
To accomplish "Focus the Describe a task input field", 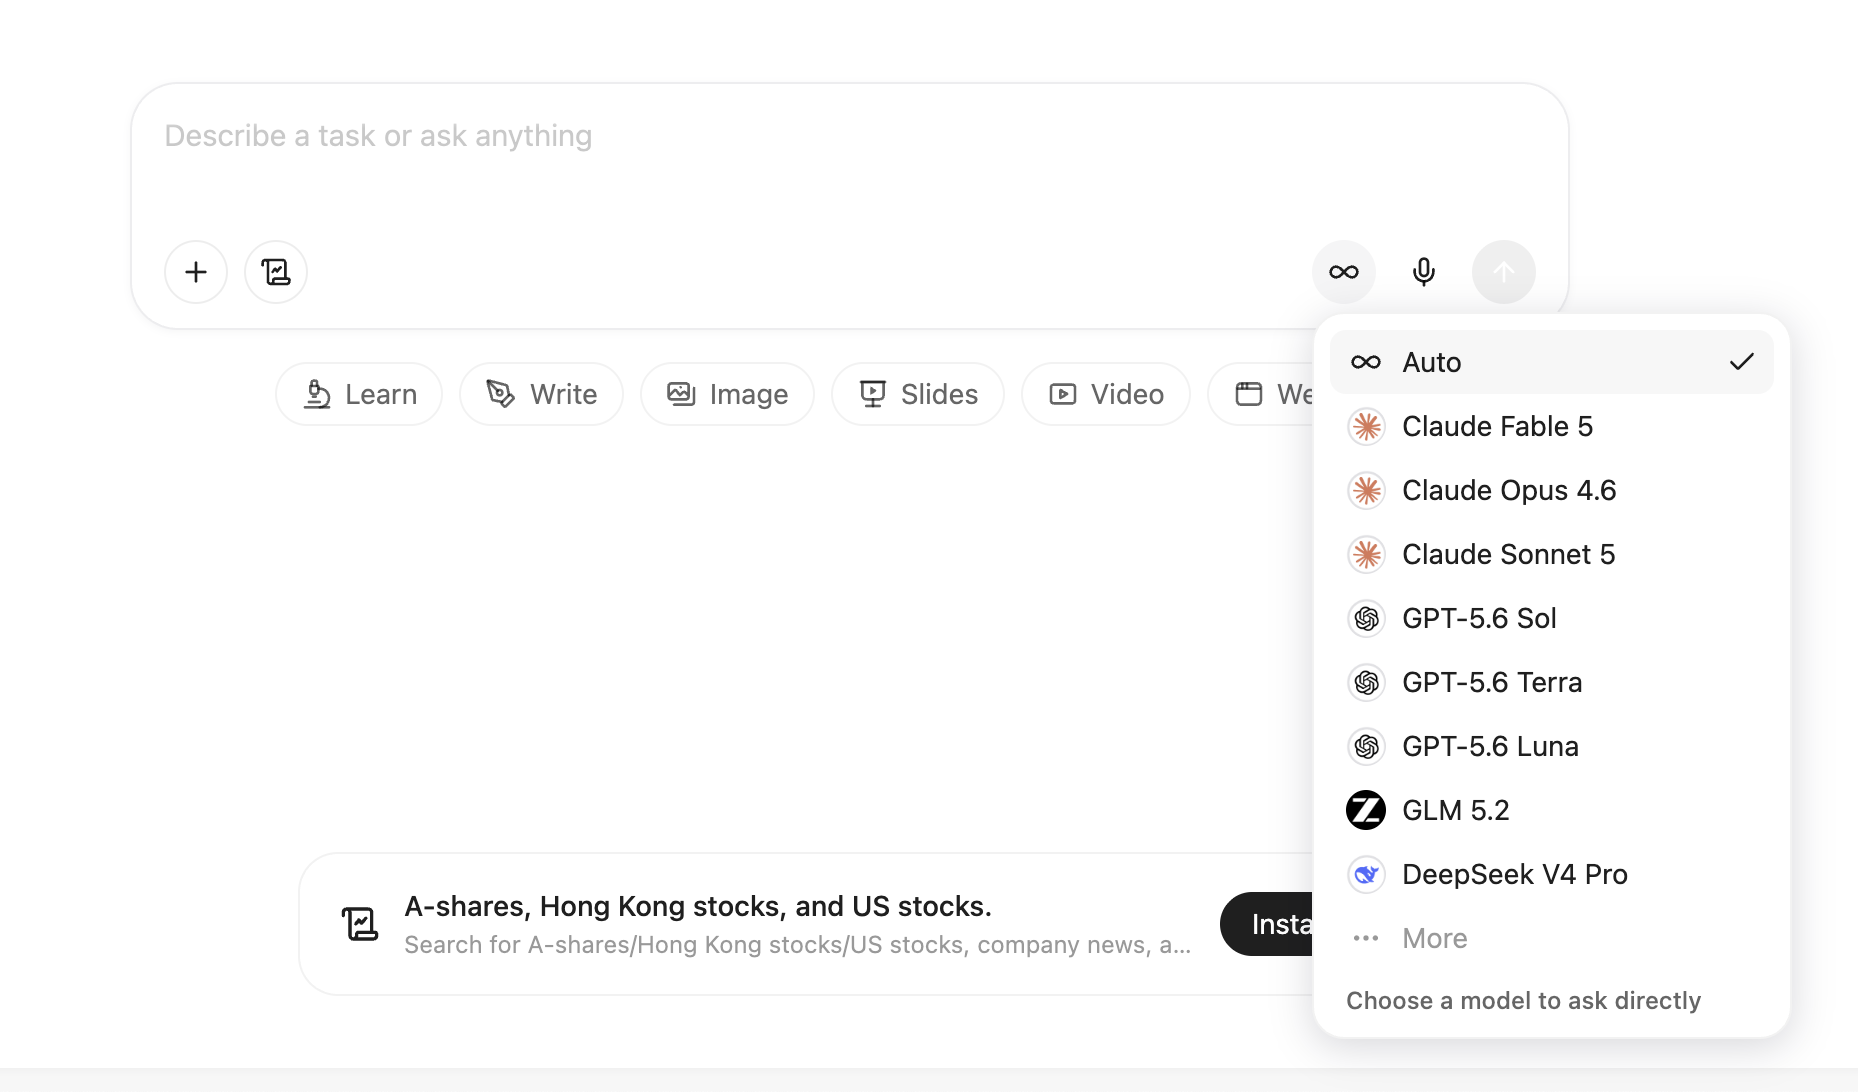I will pyautogui.click(x=849, y=165).
